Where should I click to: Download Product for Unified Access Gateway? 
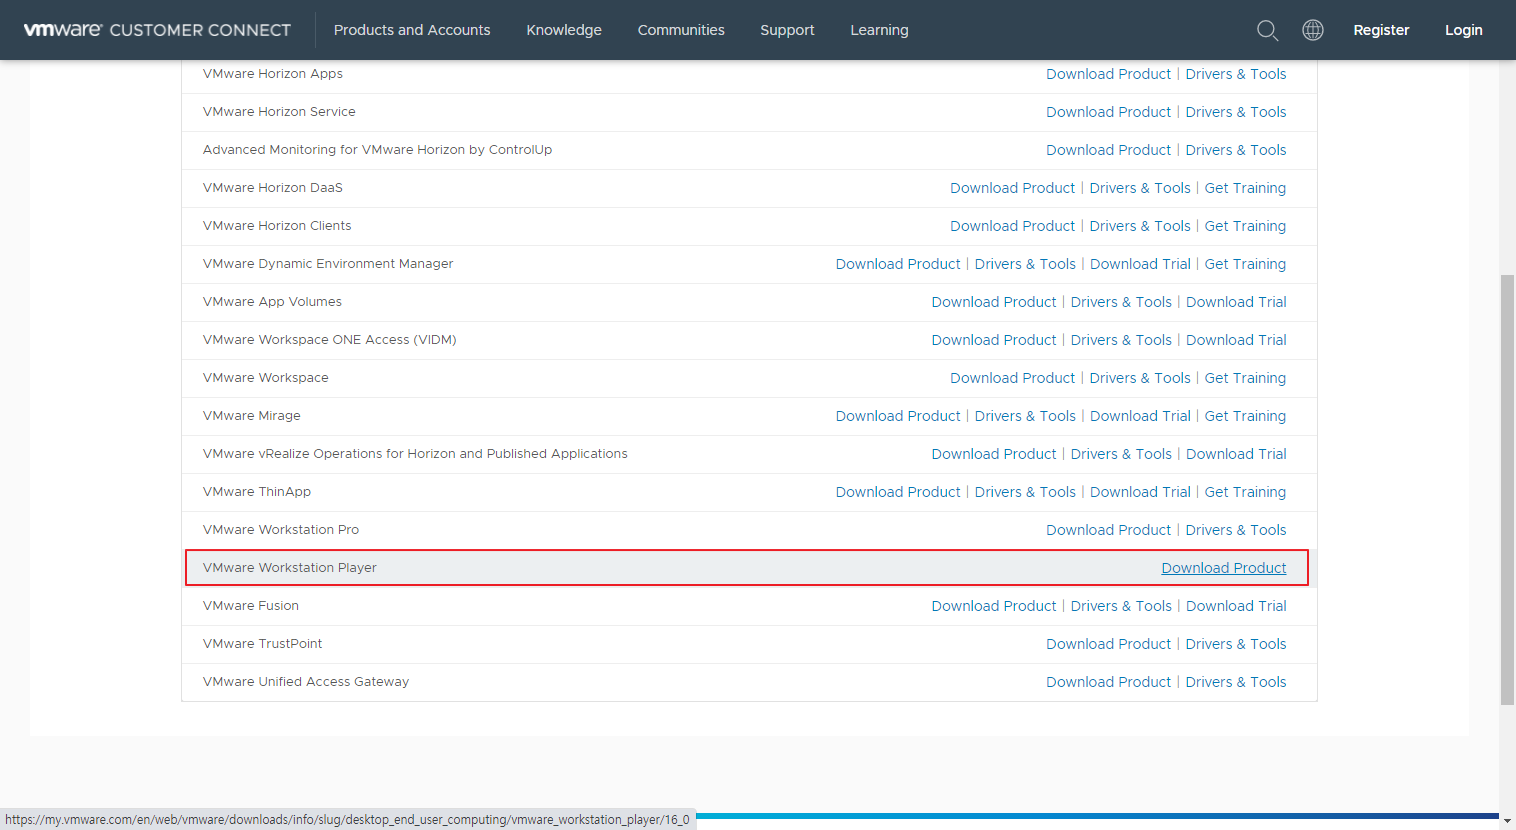[x=1108, y=682]
